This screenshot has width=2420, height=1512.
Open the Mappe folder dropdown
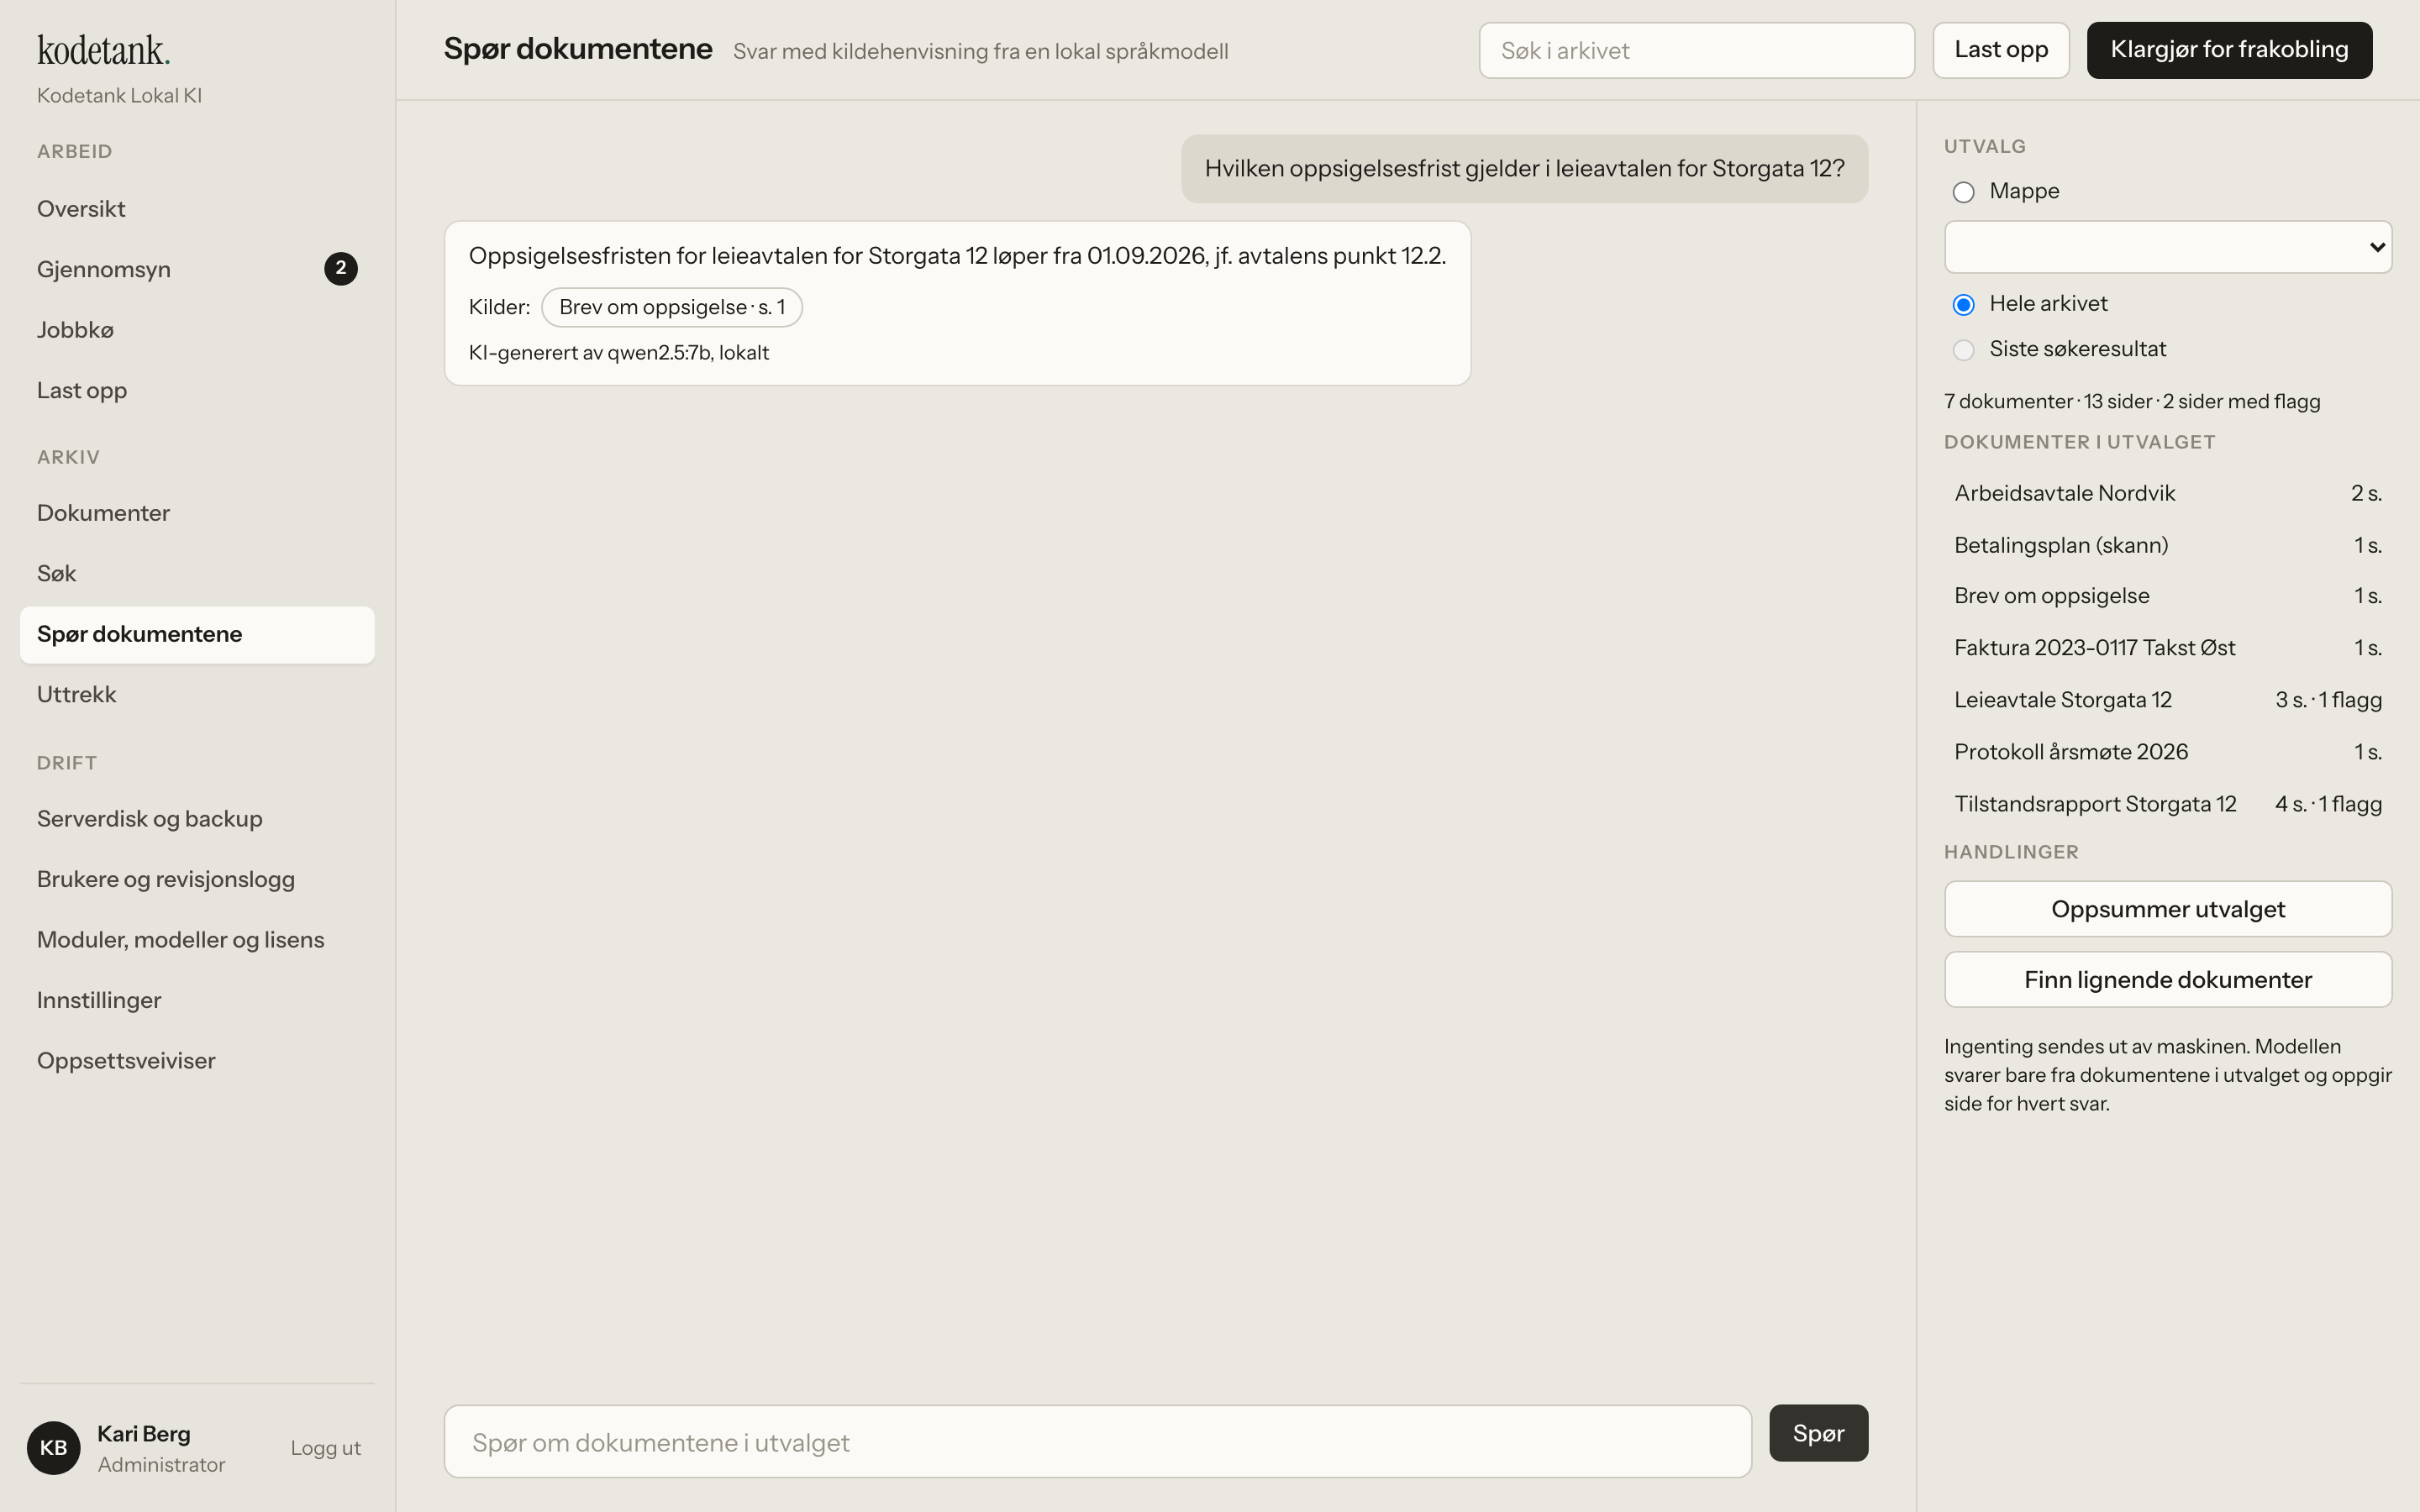pyautogui.click(x=2167, y=247)
